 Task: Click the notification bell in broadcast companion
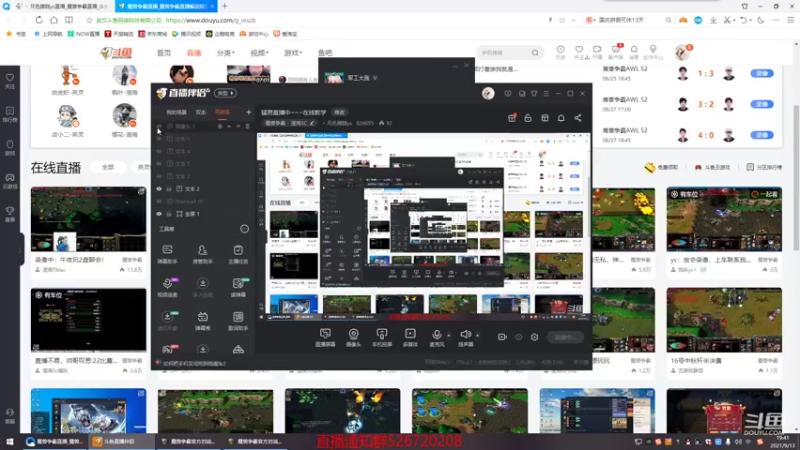pos(561,118)
